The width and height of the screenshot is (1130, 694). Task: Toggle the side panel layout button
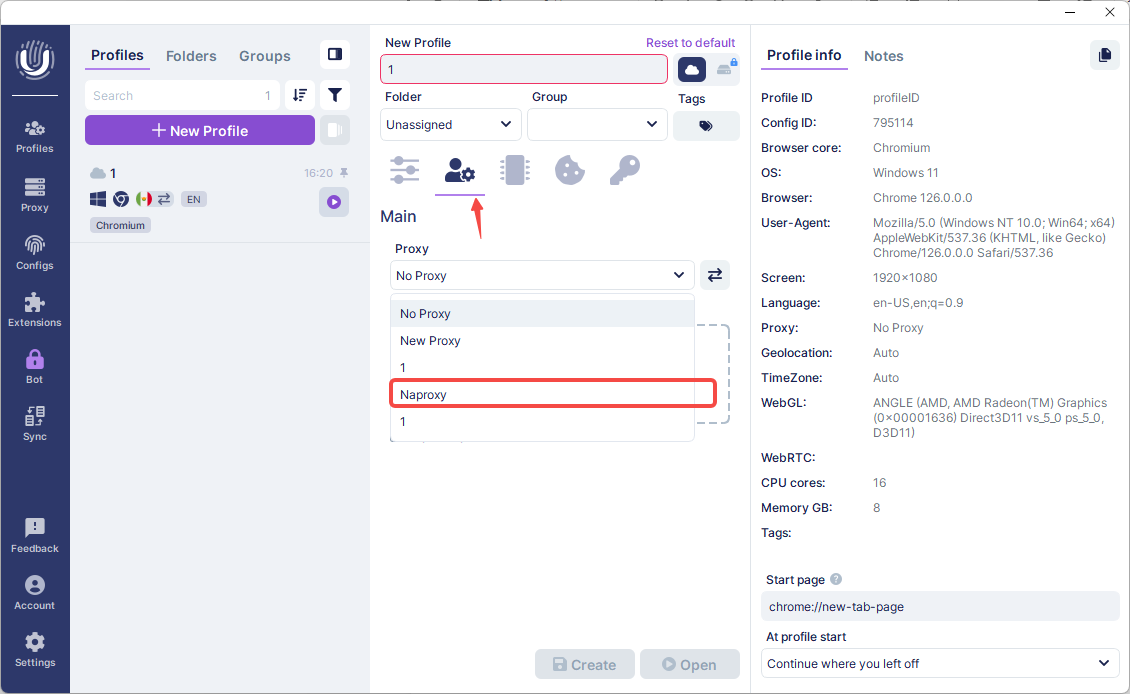tap(335, 55)
